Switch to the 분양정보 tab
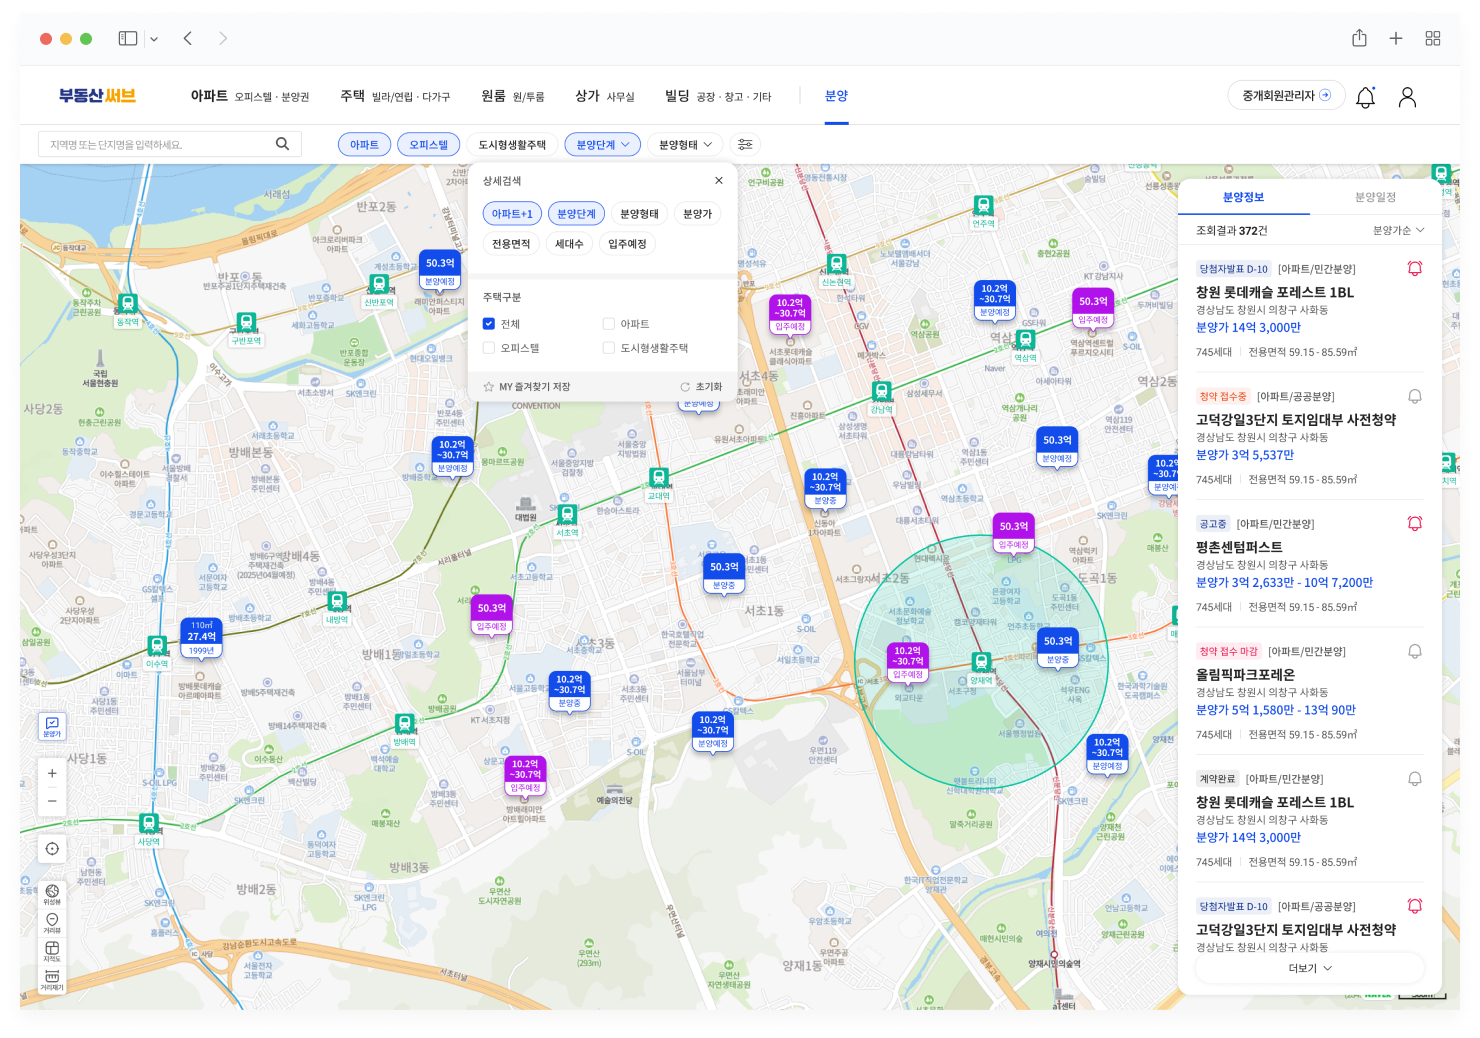Image resolution: width=1480 pixels, height=1038 pixels. tap(1243, 197)
